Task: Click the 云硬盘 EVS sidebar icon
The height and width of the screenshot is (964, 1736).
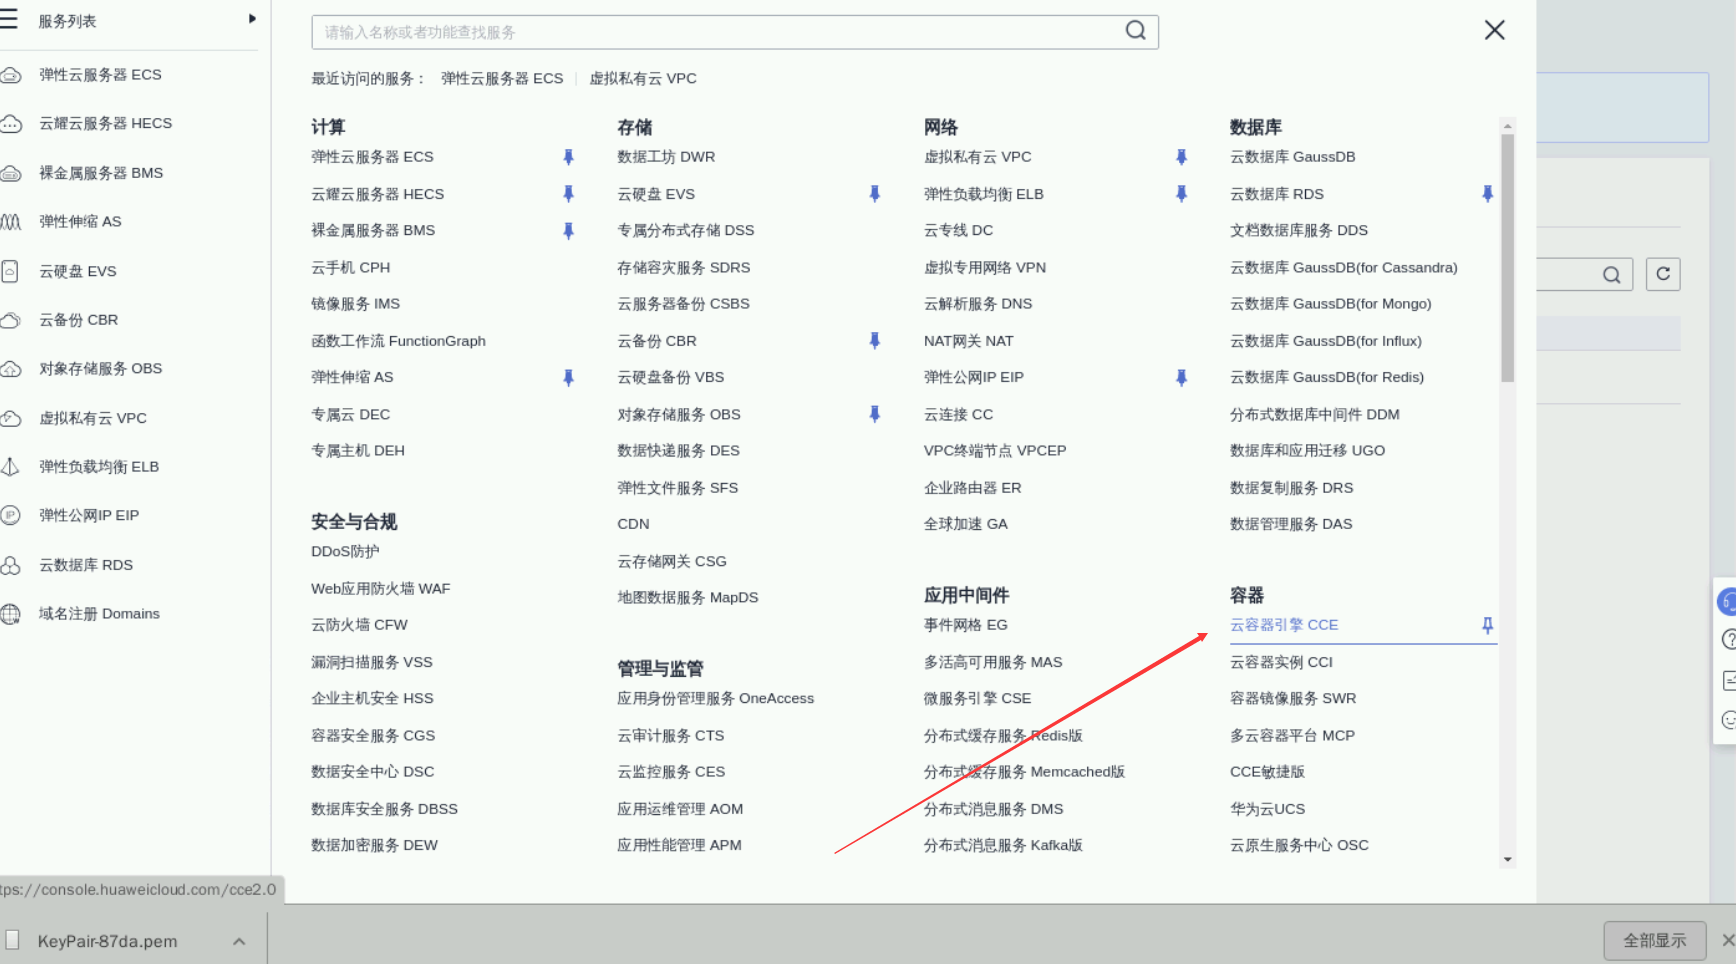Action: [10, 271]
